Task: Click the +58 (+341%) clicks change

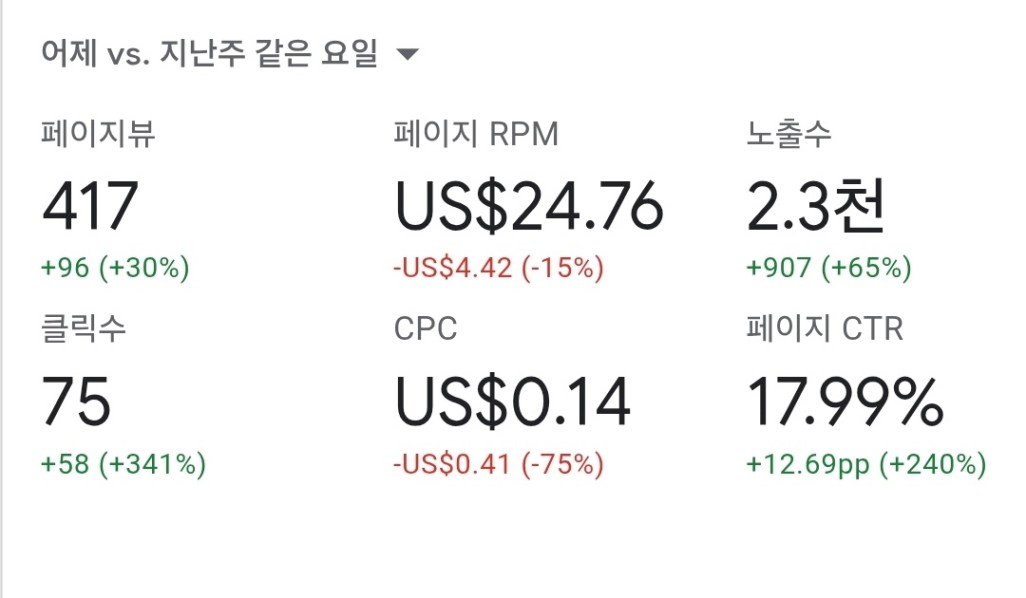Action: tap(123, 464)
